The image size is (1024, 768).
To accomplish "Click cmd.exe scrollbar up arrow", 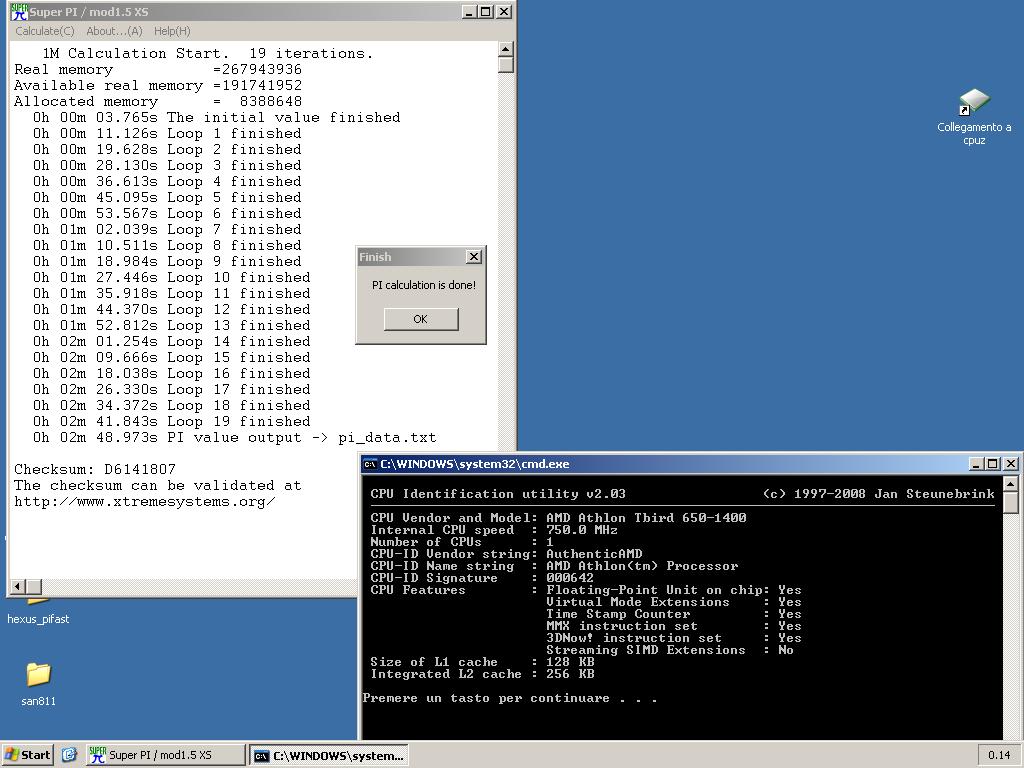I will (x=1010, y=484).
